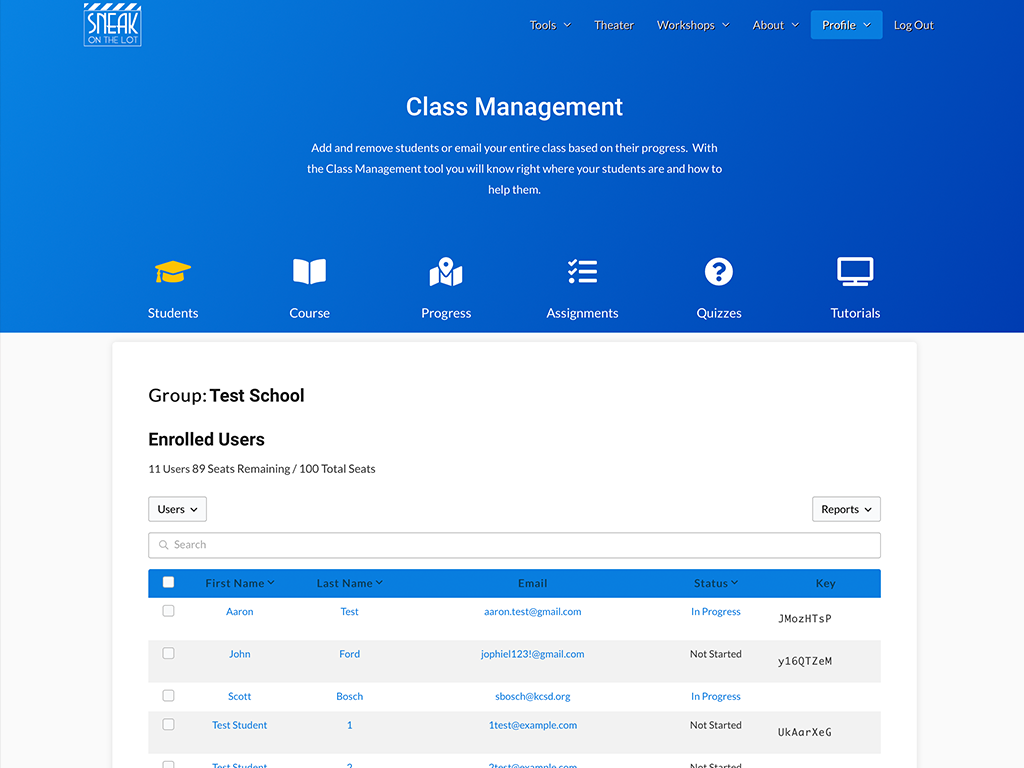Viewport: 1024px width, 768px height.
Task: Open the Assignments label tab
Action: [582, 313]
